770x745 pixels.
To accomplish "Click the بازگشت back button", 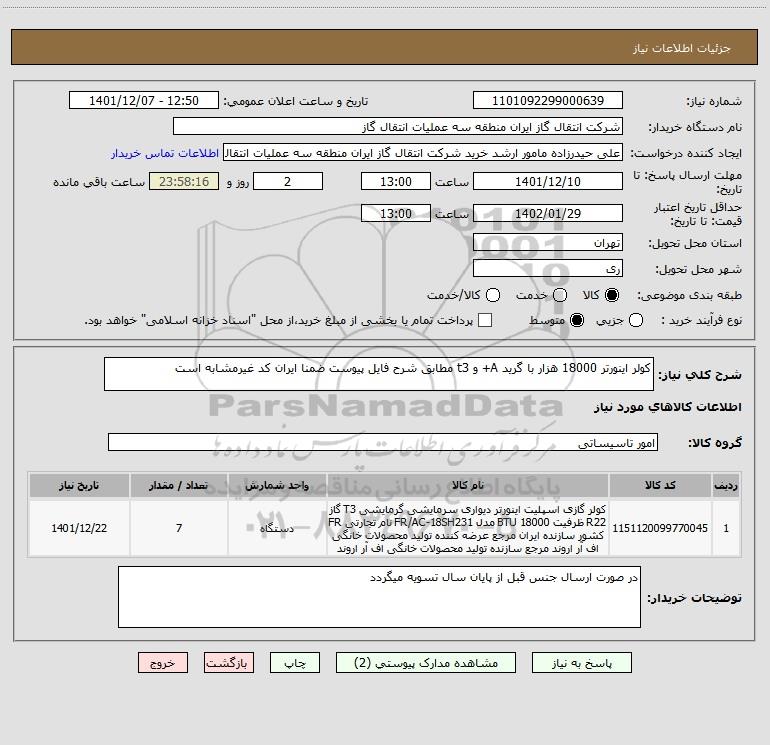I will coord(229,663).
